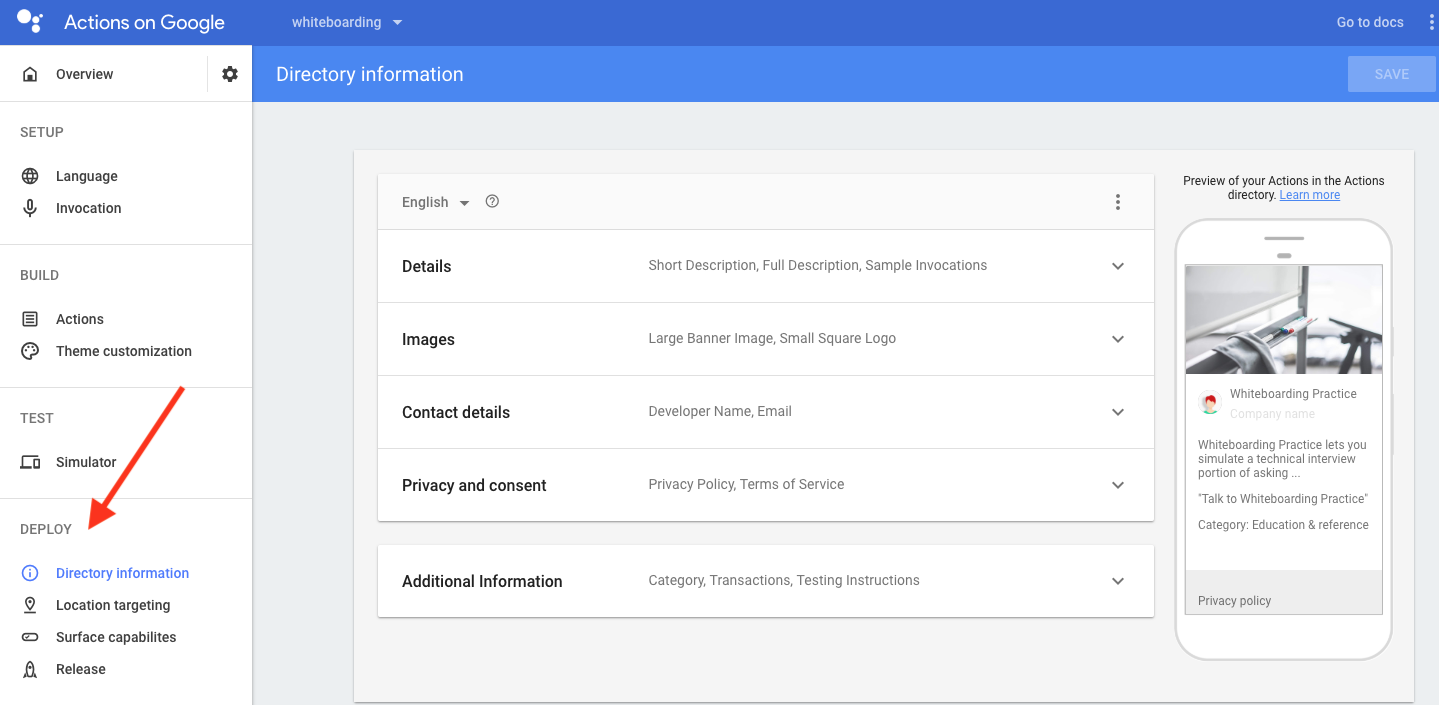Click "Privacy Policy, Terms of Service" text
This screenshot has width=1439, height=705.
pos(746,484)
